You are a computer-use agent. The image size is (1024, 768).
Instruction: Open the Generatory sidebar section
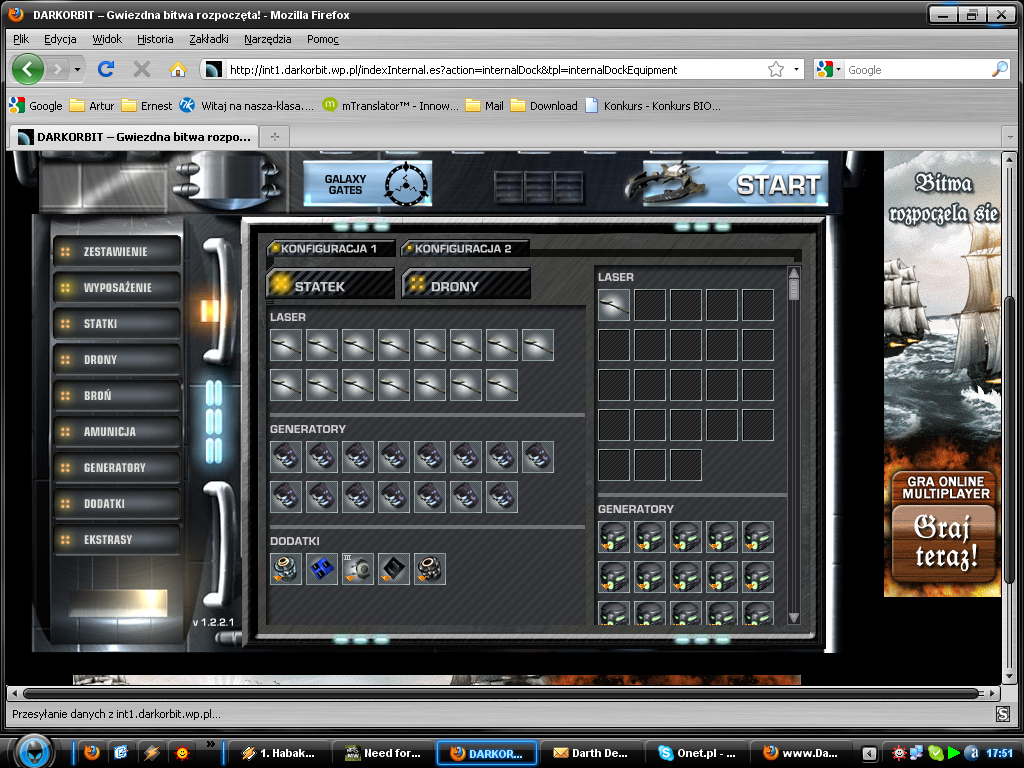click(x=116, y=468)
